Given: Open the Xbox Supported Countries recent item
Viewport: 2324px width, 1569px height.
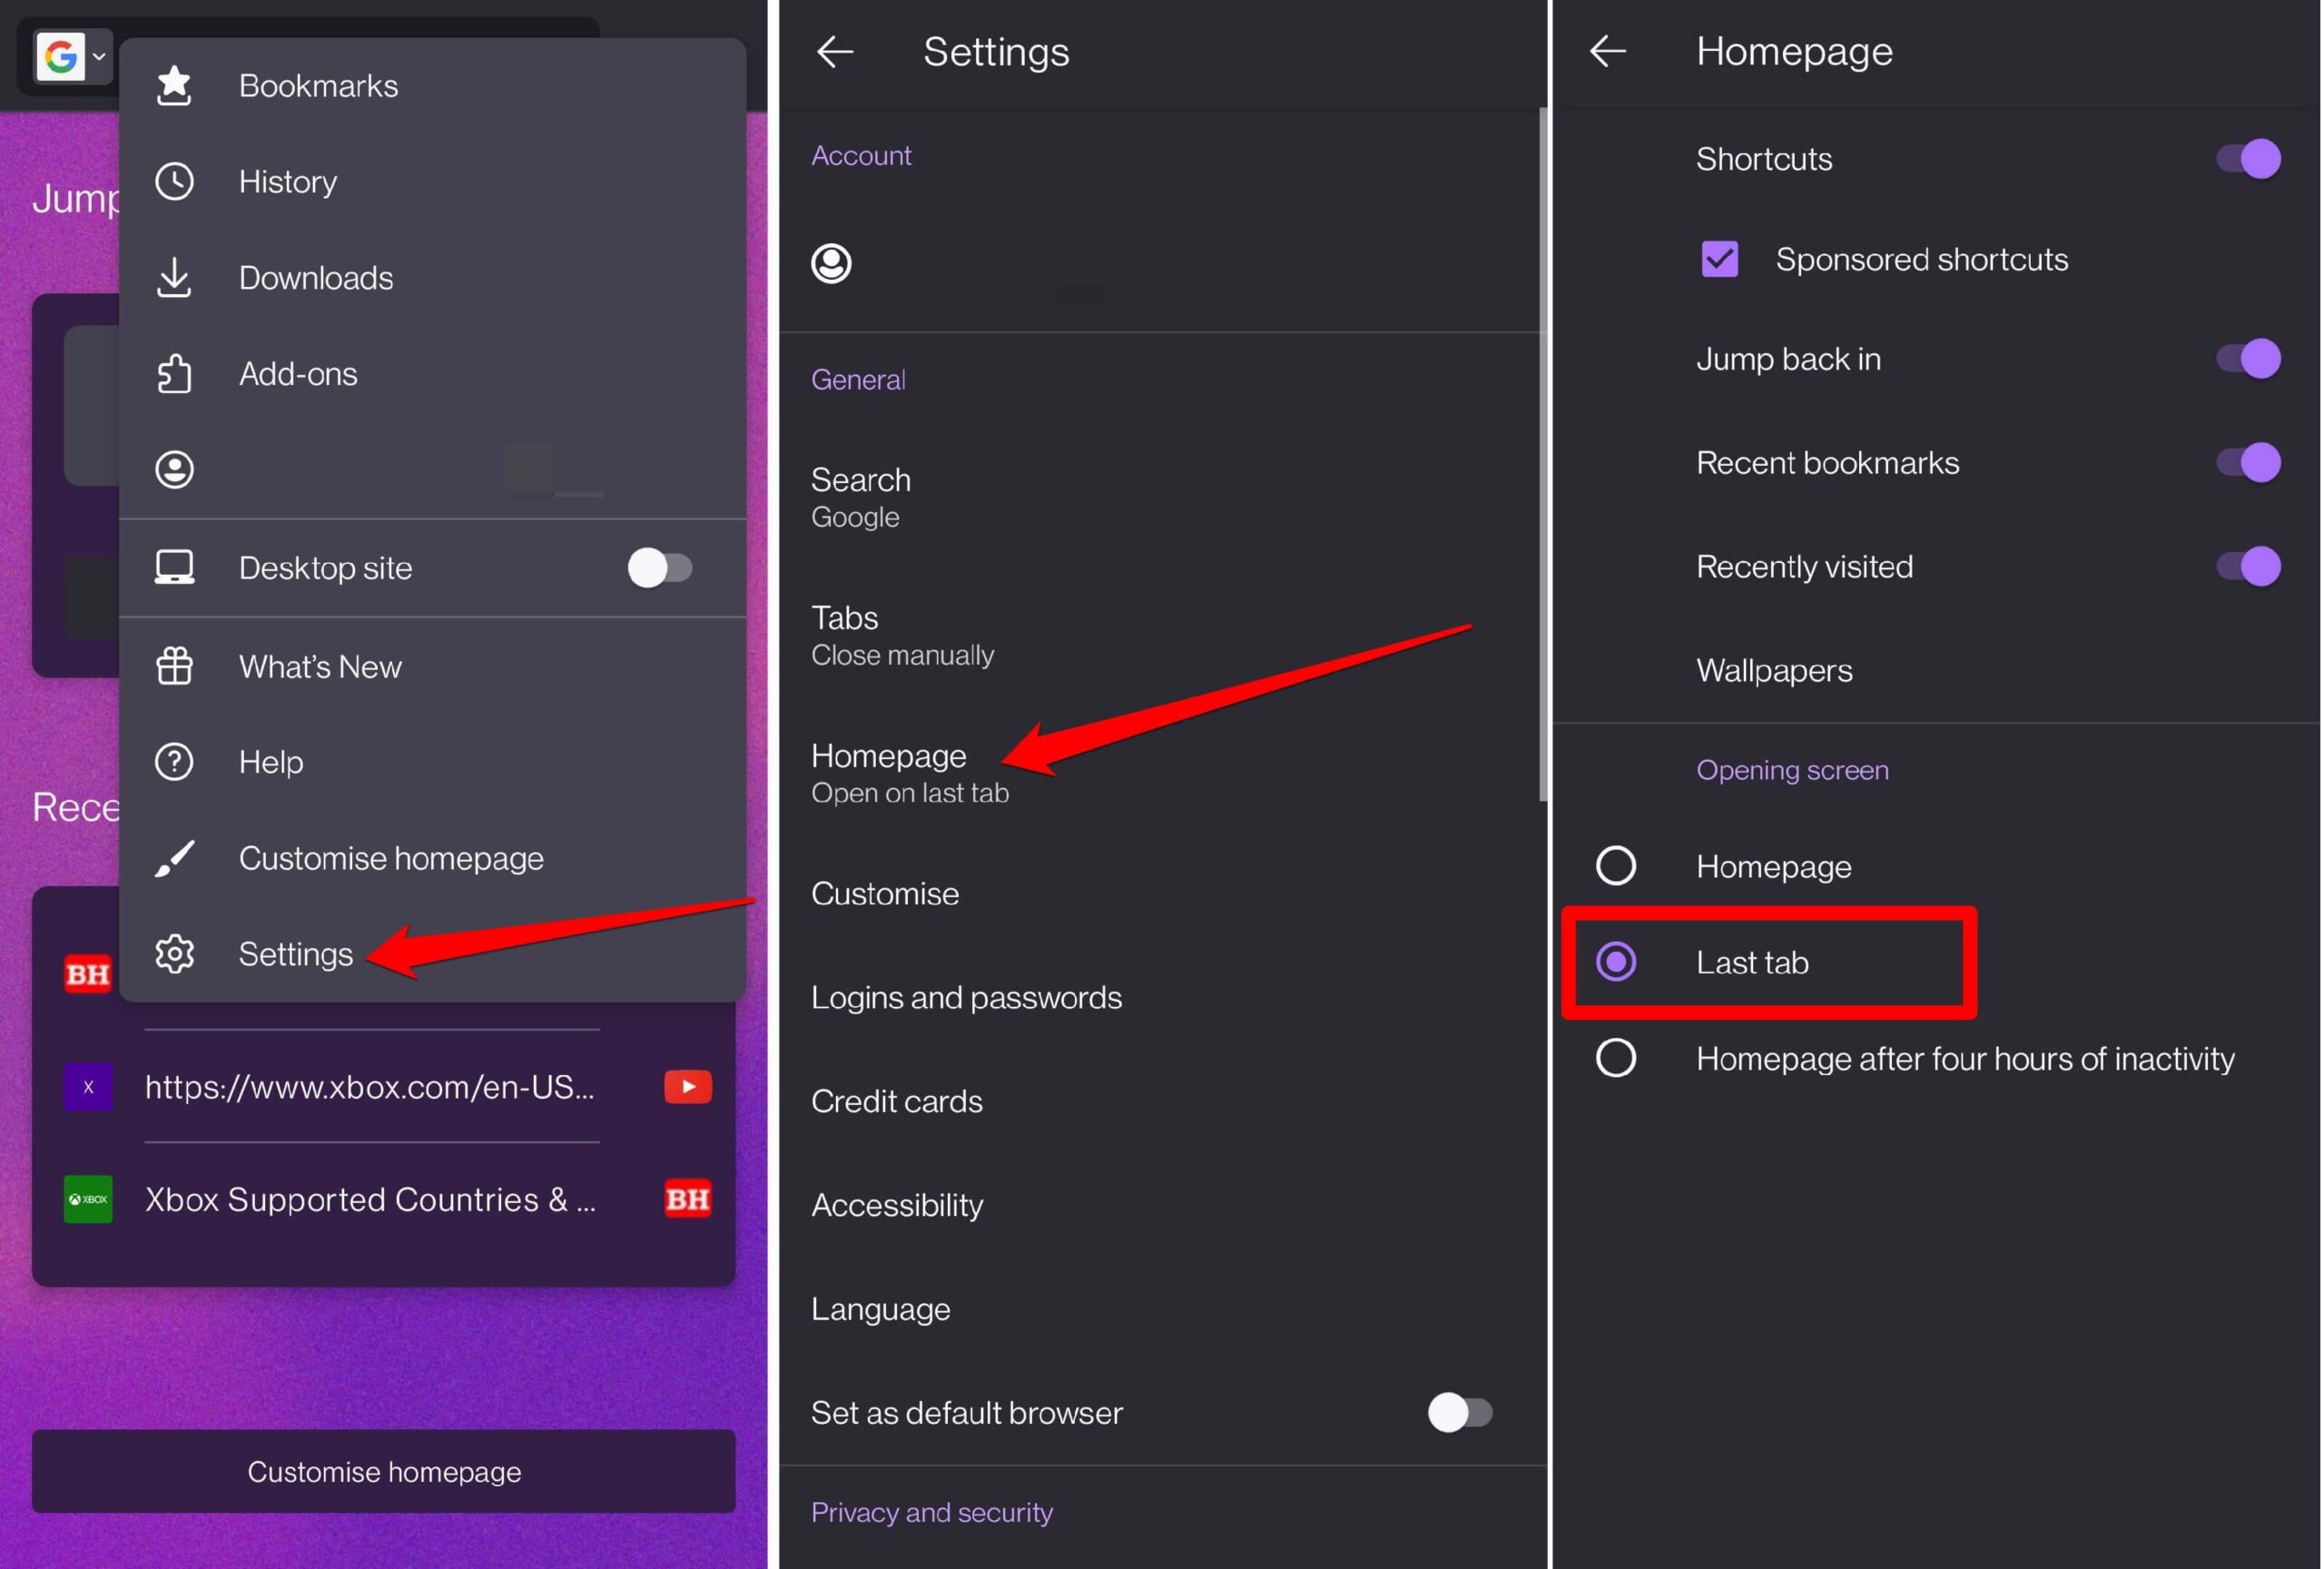Looking at the screenshot, I should pyautogui.click(x=370, y=1199).
